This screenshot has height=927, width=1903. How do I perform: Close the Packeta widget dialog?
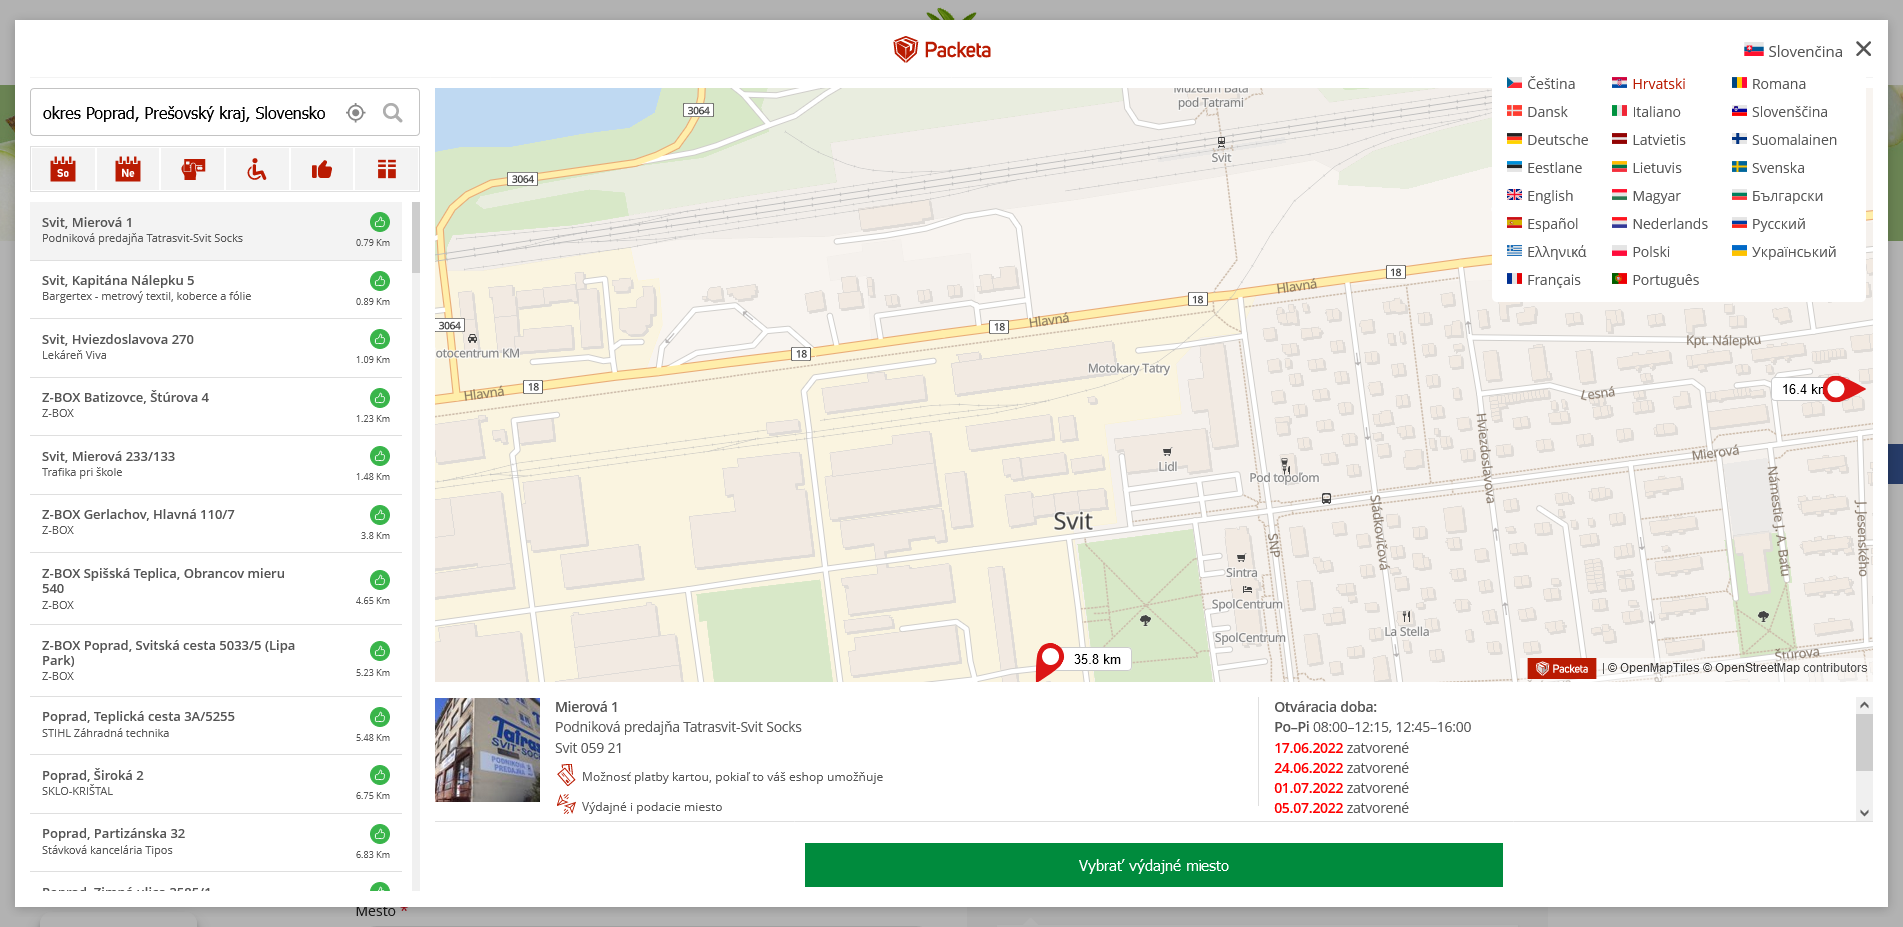click(x=1864, y=49)
